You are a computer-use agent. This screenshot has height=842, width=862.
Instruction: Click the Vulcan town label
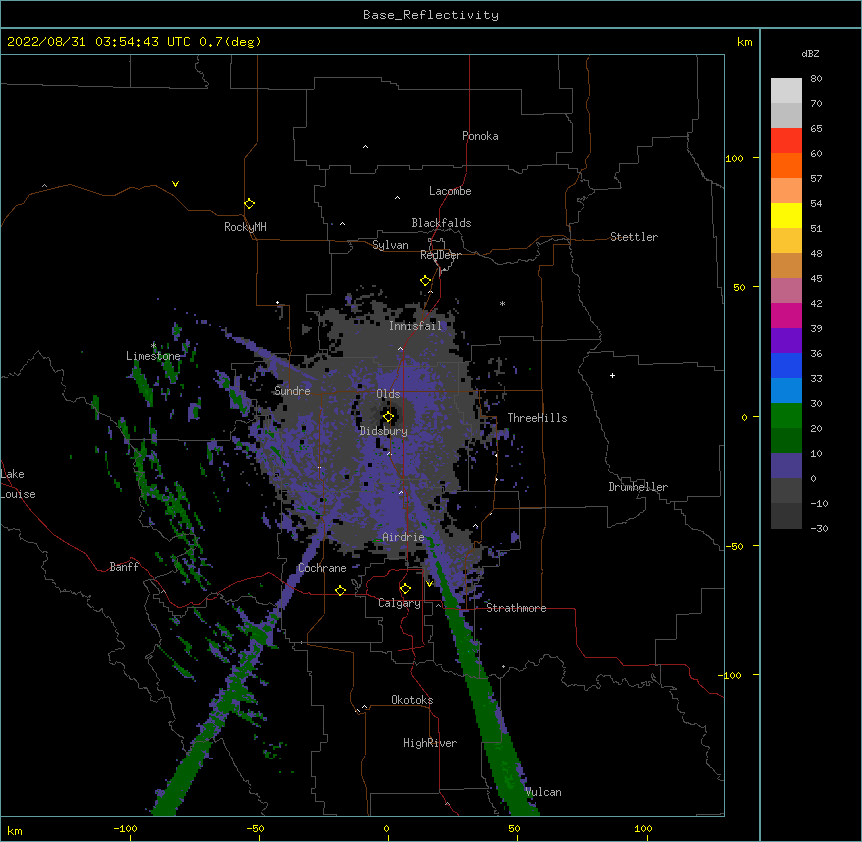click(543, 792)
